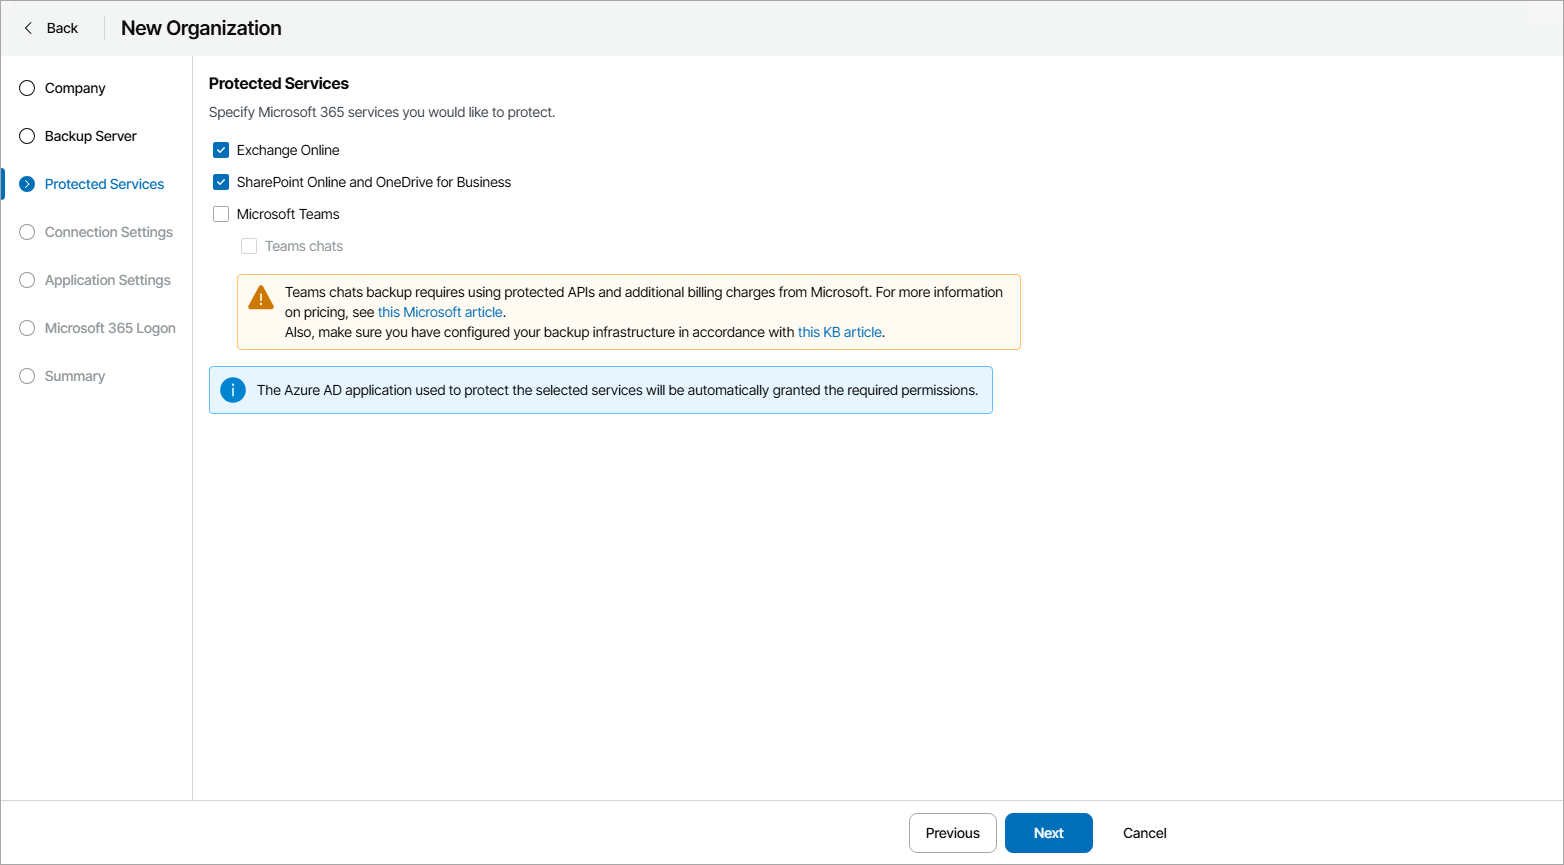The image size is (1564, 865).
Task: Open the Connection Settings step
Action: click(x=108, y=232)
